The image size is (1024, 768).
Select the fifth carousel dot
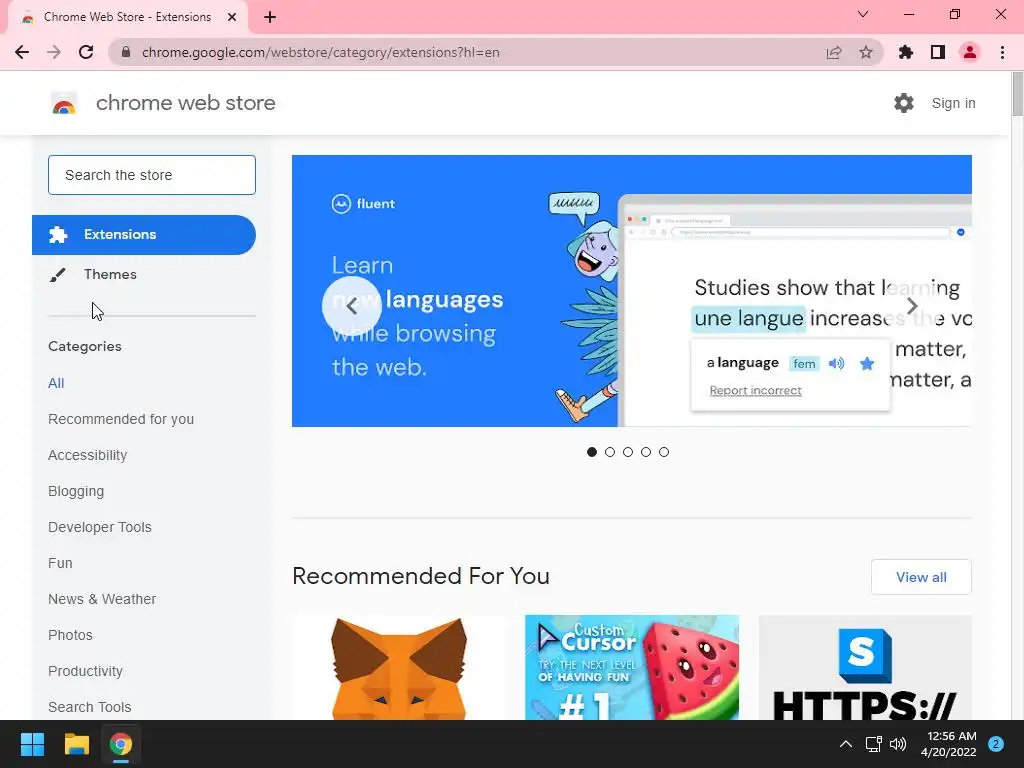(664, 452)
